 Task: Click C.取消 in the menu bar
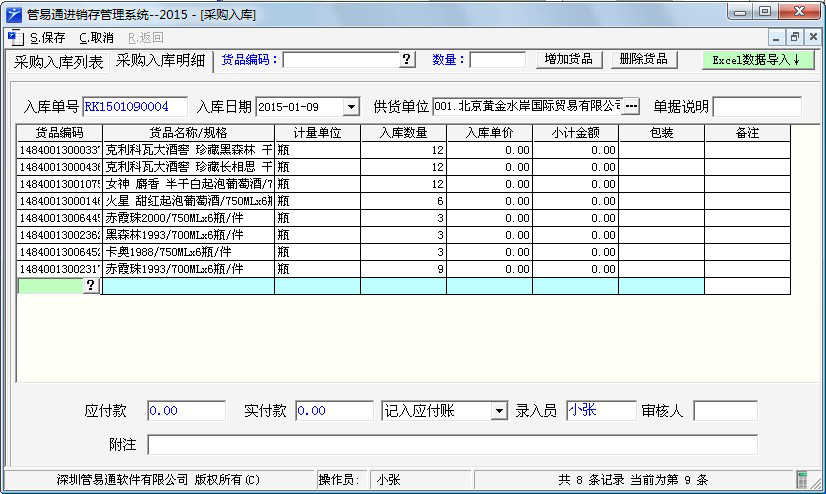click(96, 38)
